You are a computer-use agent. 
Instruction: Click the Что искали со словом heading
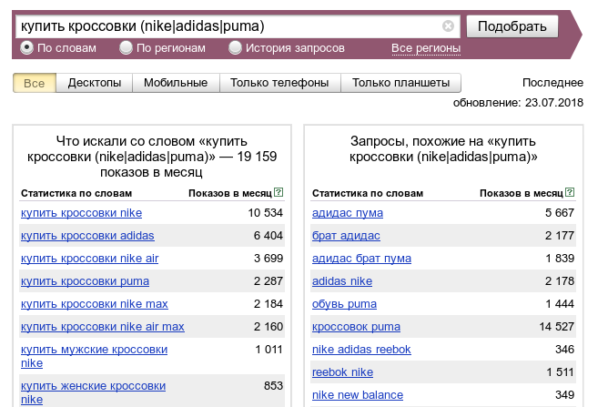pos(152,157)
